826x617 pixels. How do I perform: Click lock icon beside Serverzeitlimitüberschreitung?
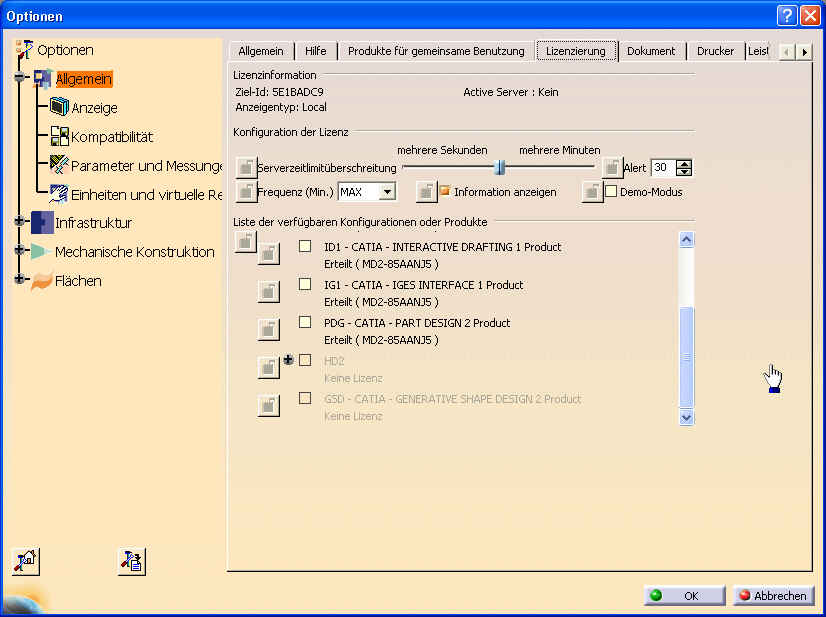click(246, 168)
